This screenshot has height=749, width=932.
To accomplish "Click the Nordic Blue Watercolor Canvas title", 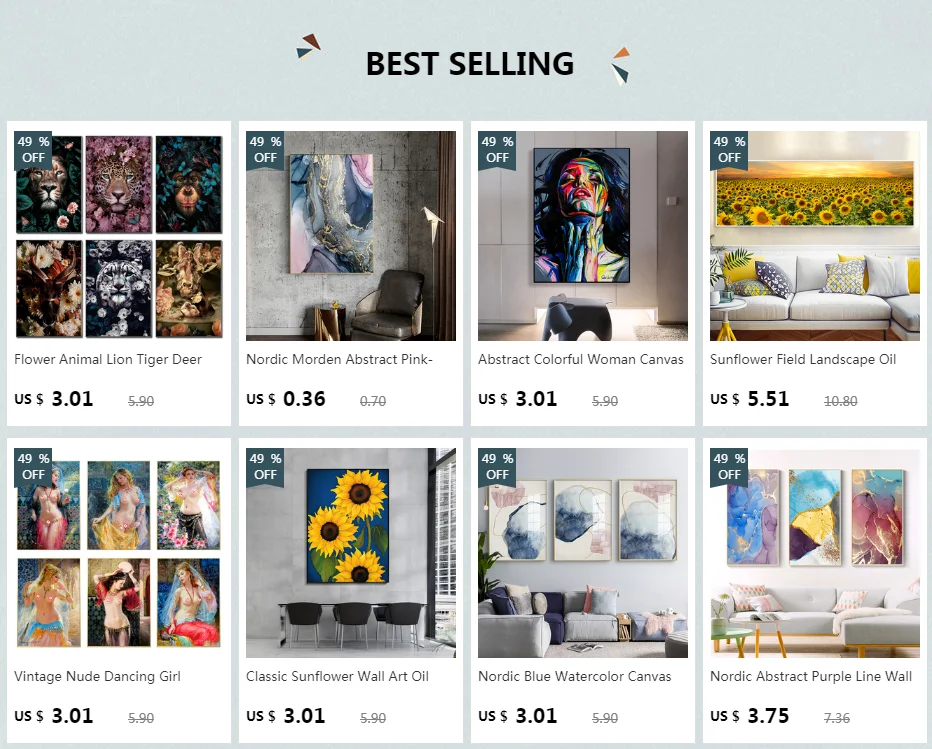I will click(x=575, y=676).
